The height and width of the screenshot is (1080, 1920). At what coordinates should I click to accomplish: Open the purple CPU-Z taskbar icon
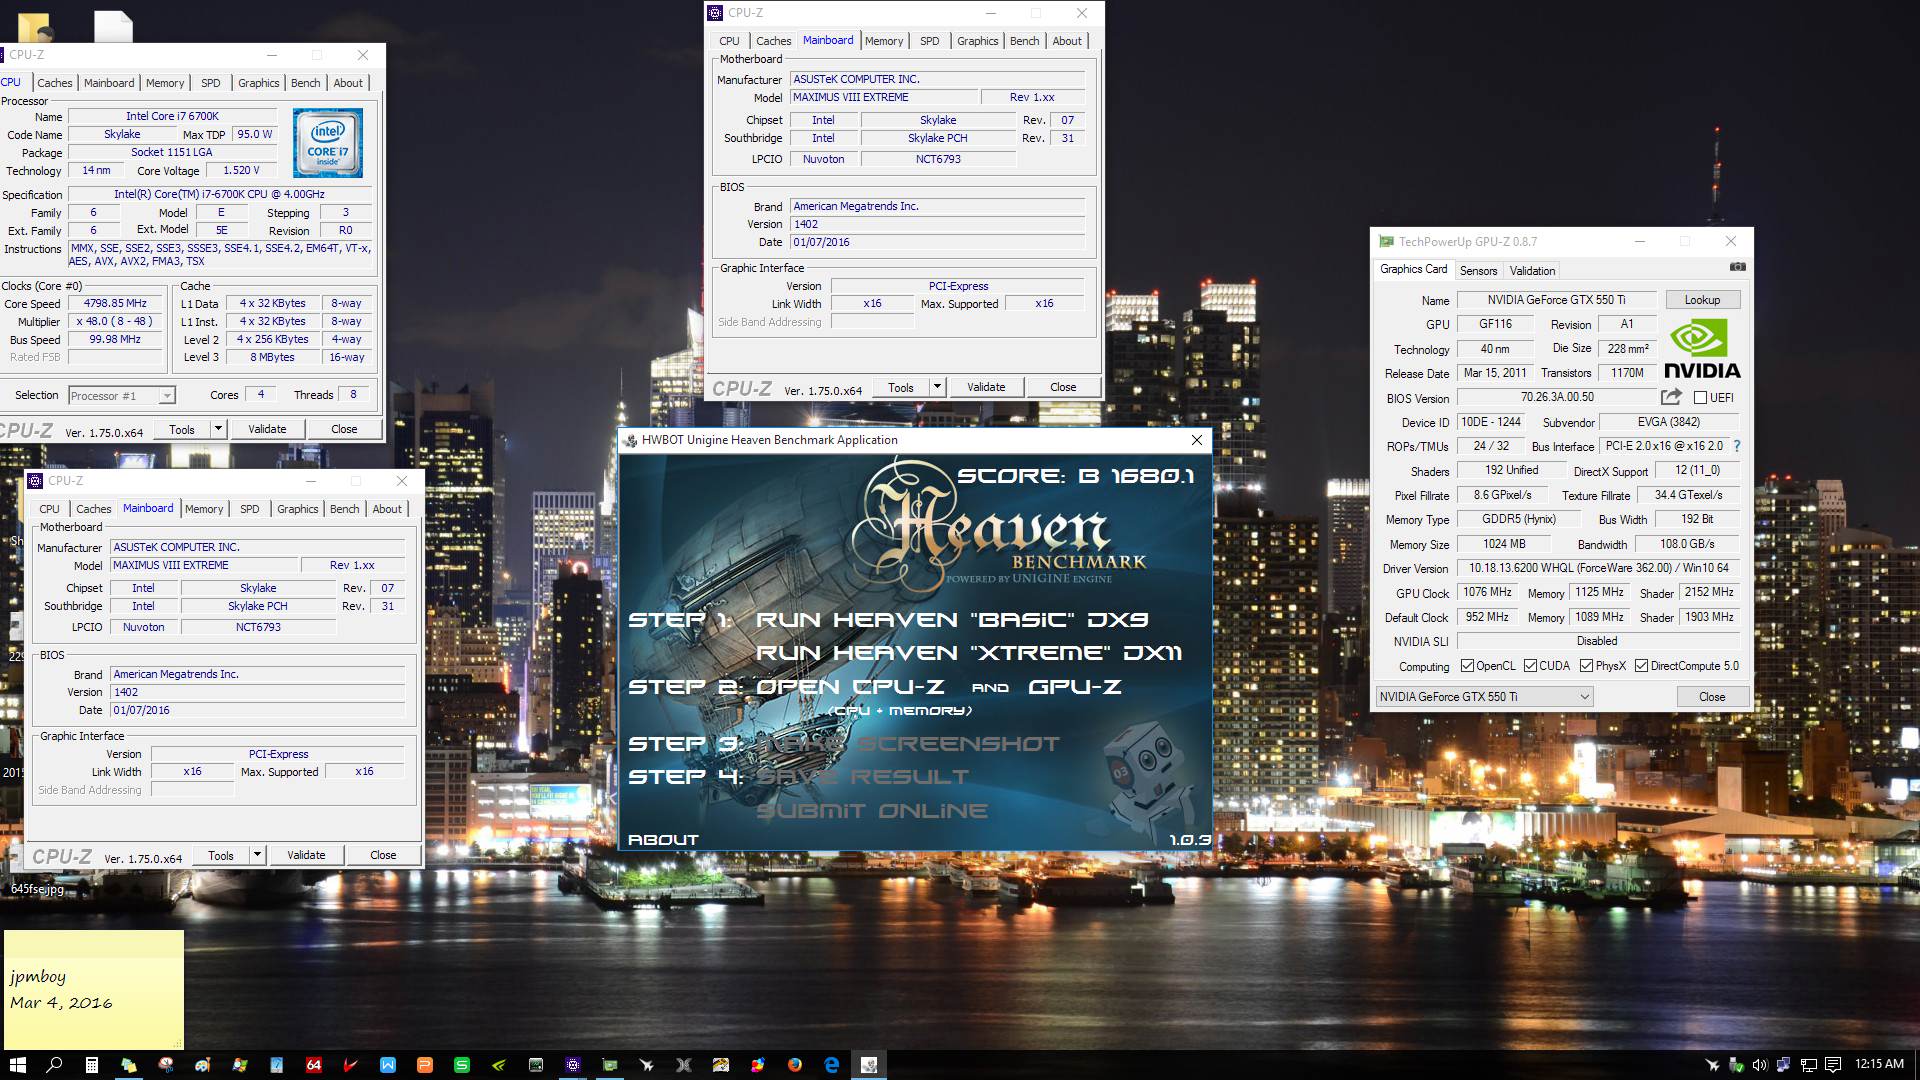point(573,1065)
